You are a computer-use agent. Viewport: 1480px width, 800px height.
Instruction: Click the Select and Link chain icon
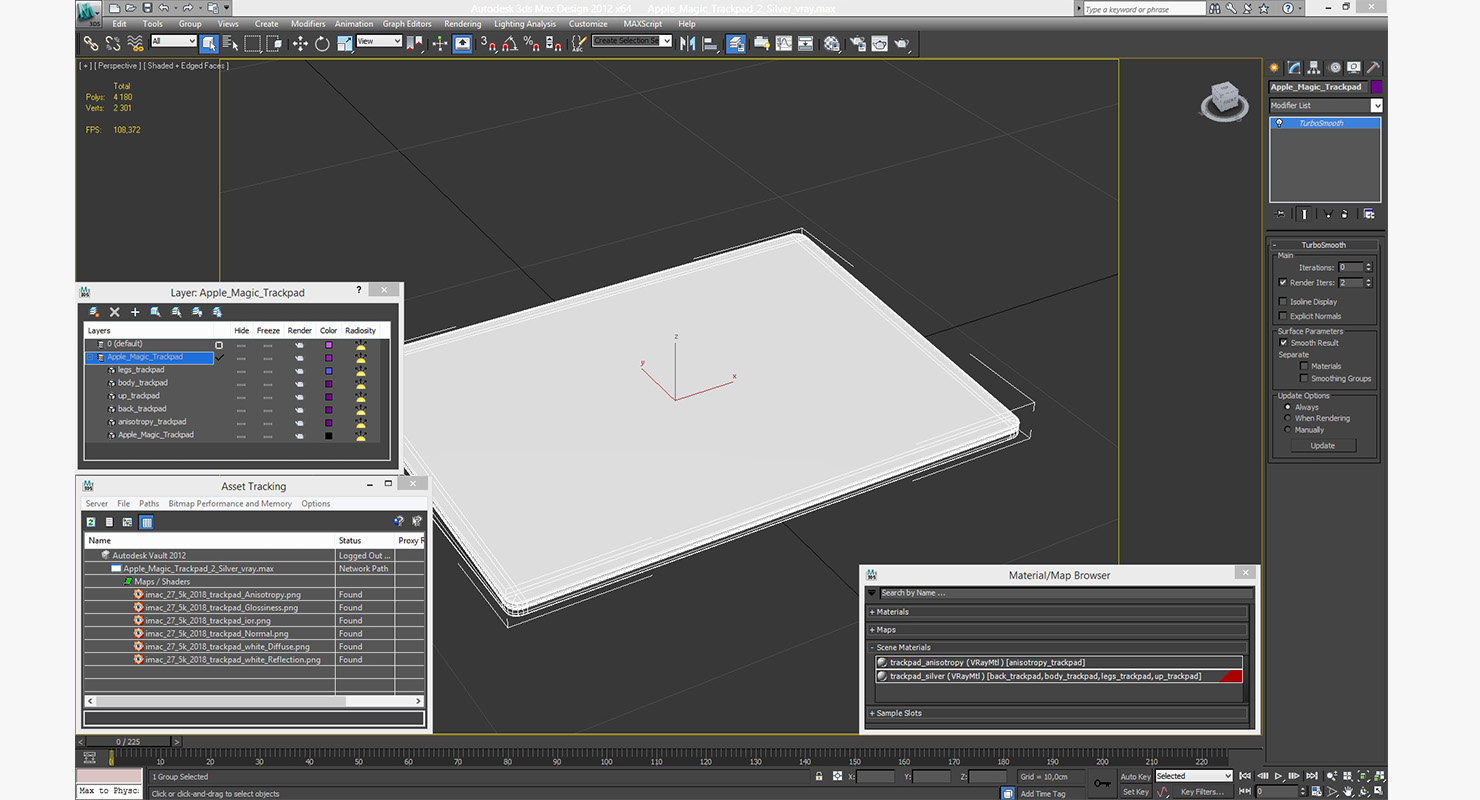click(91, 44)
